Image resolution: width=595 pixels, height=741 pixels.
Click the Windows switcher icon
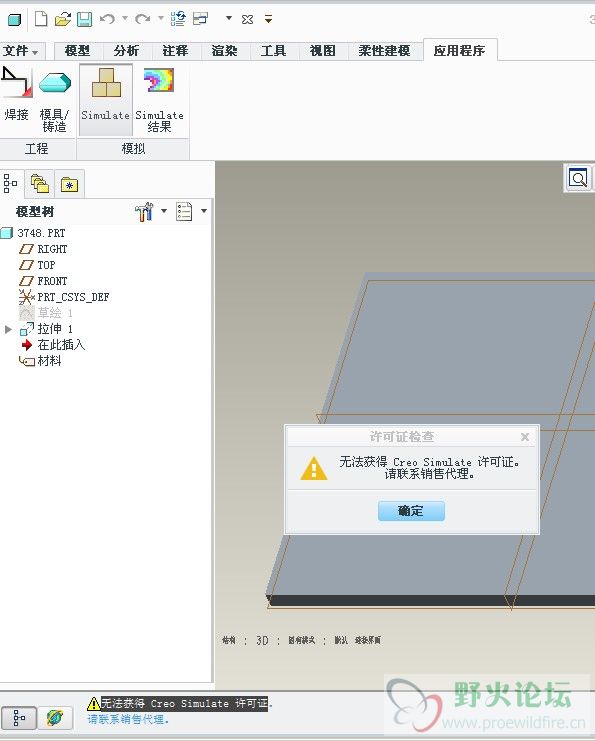(200, 18)
